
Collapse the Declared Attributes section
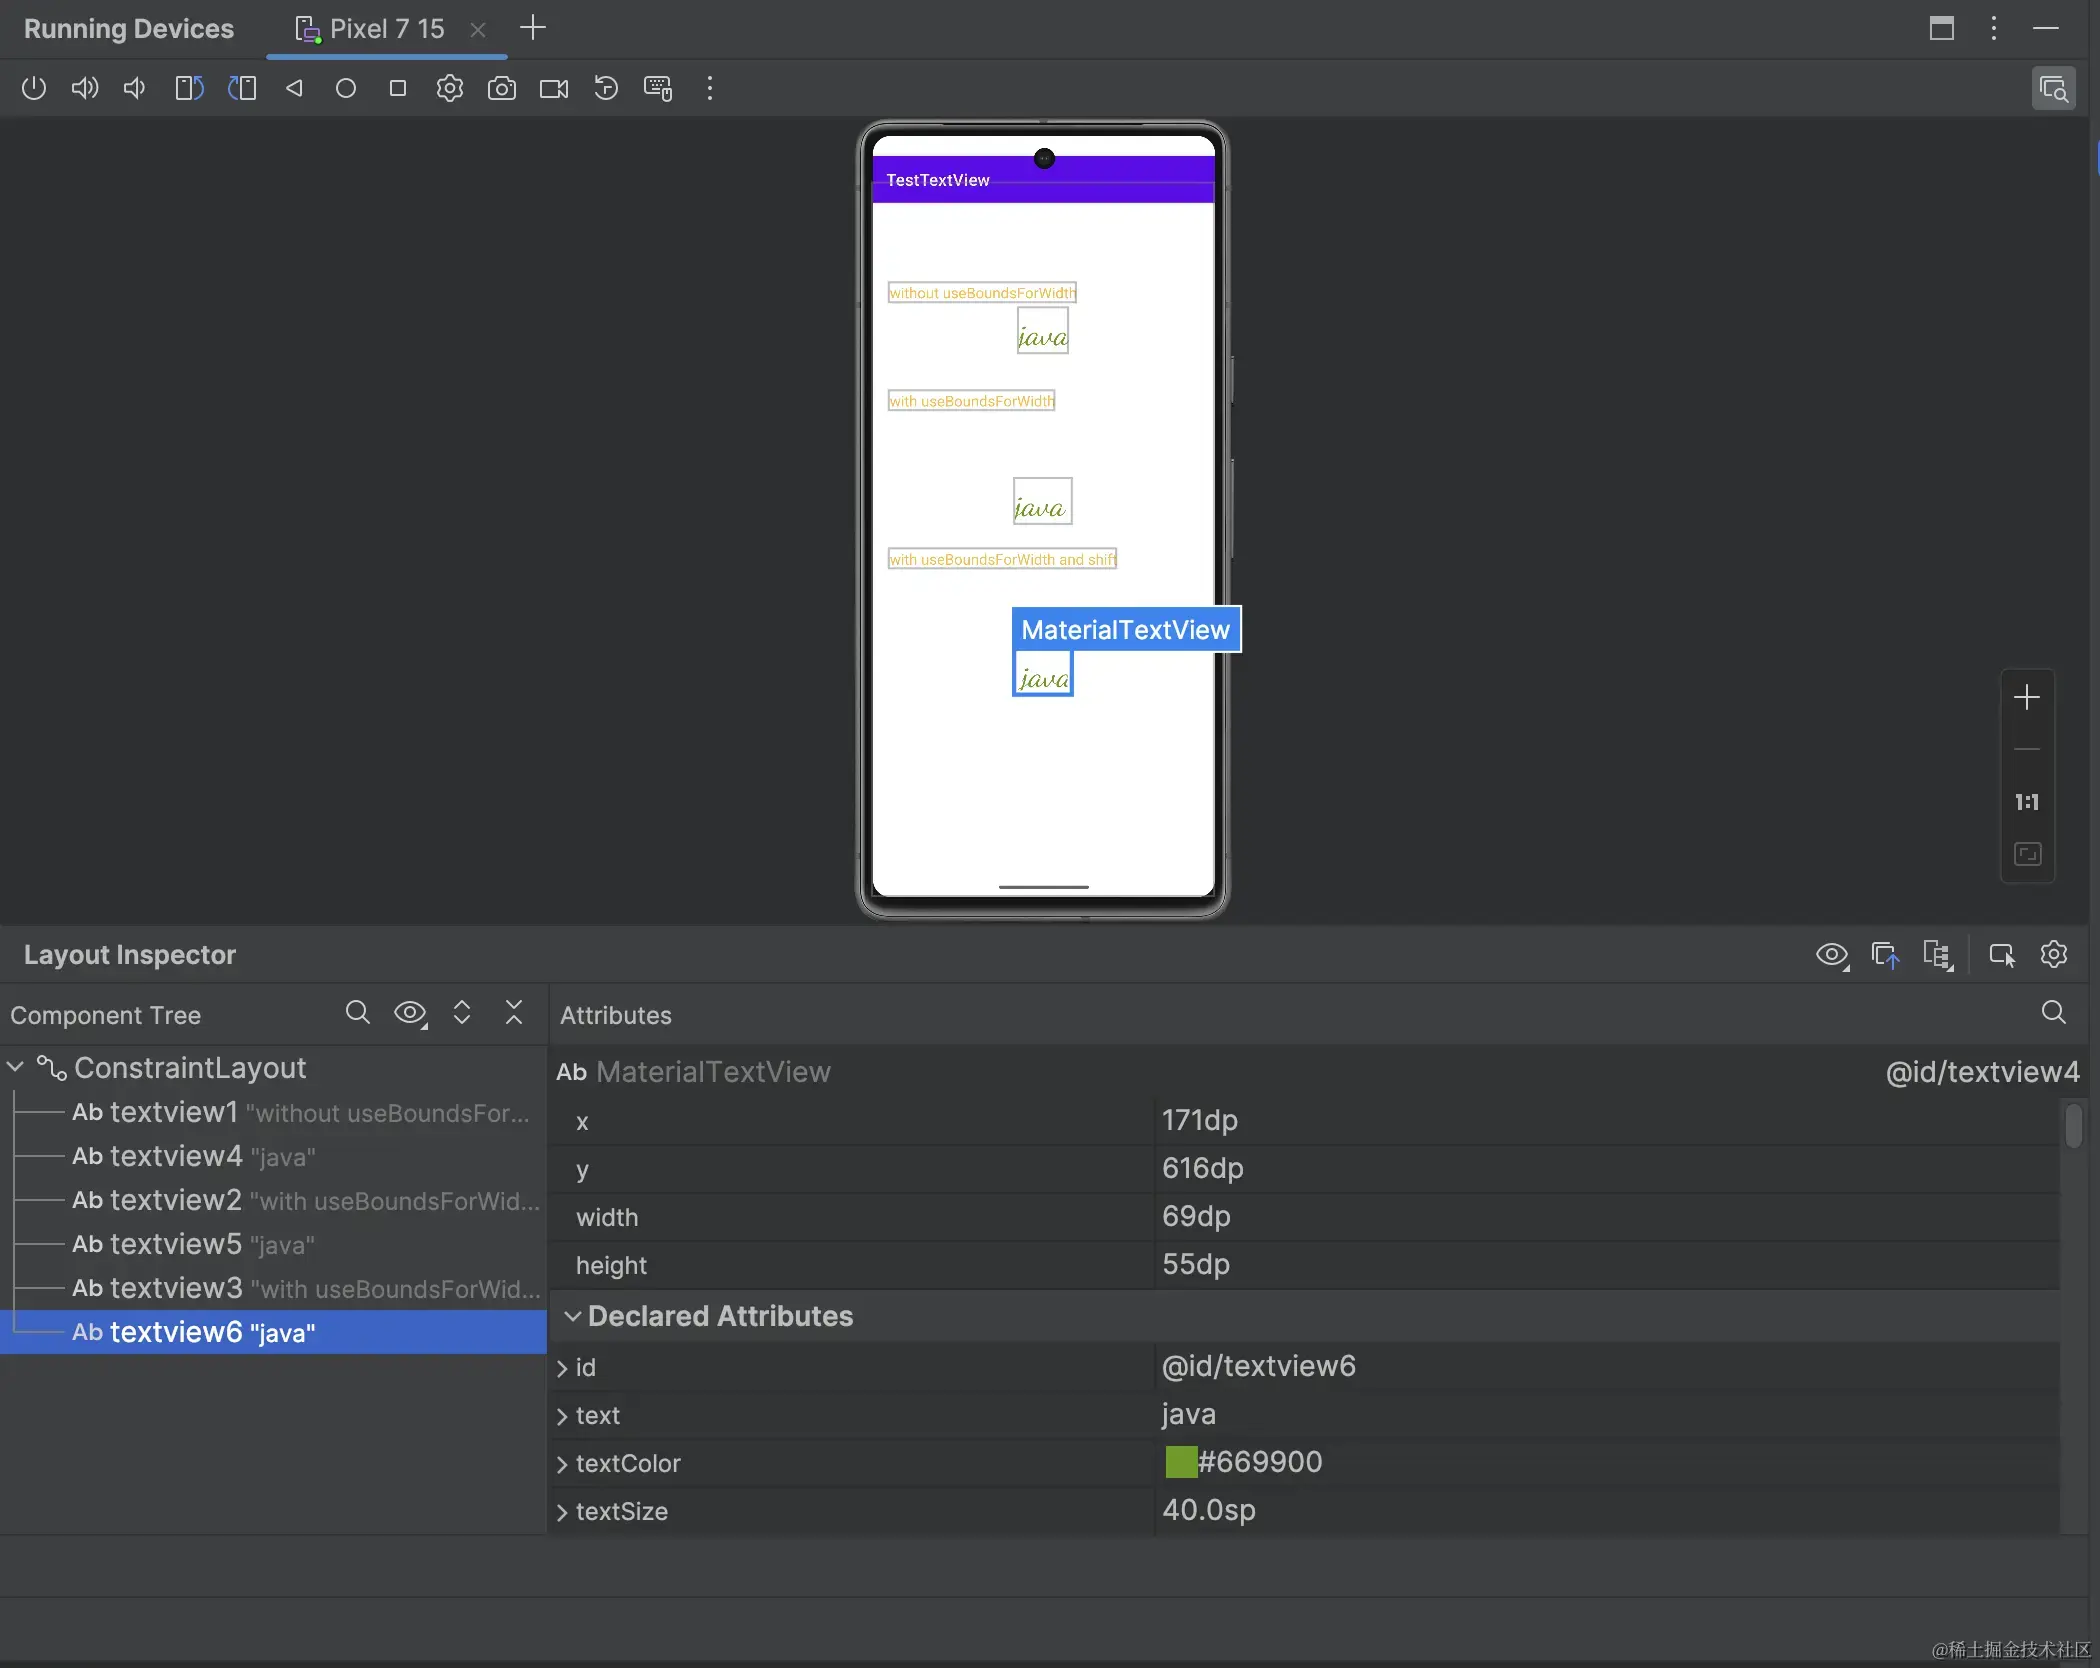(572, 1316)
